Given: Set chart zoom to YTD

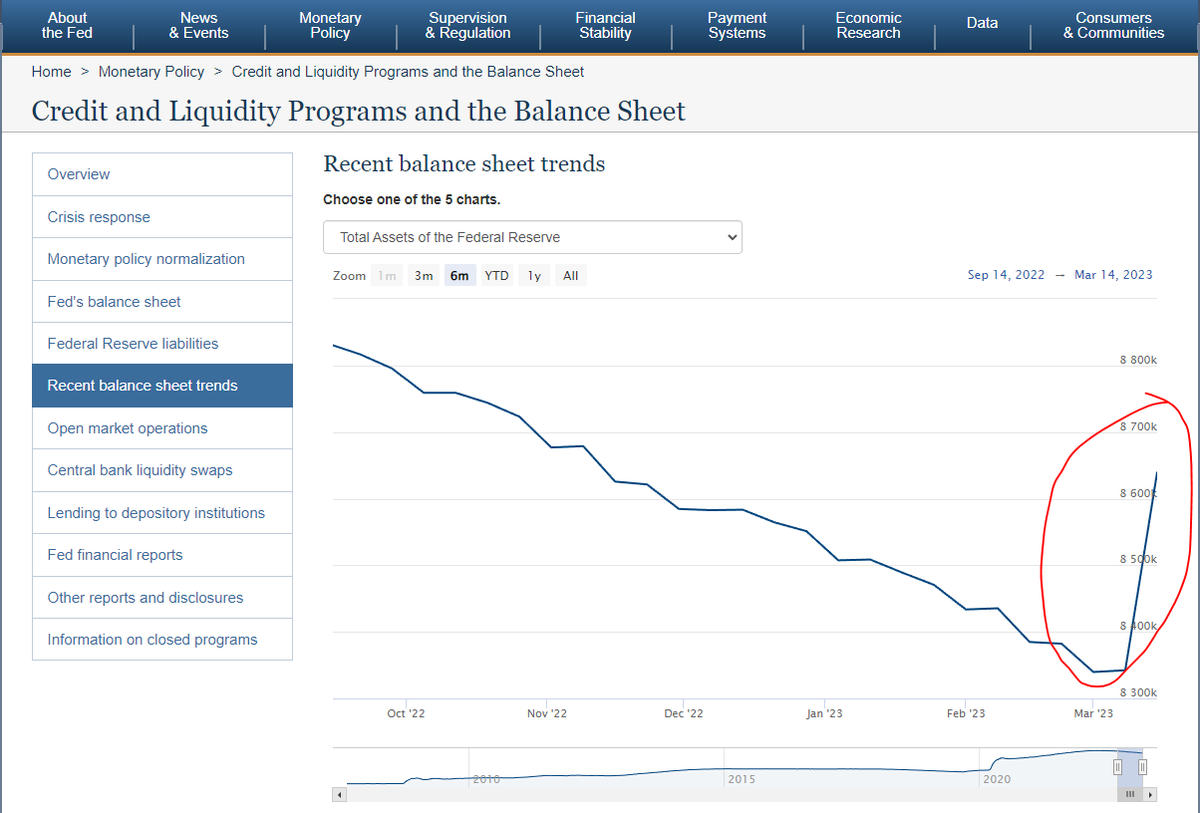Looking at the screenshot, I should pos(497,276).
